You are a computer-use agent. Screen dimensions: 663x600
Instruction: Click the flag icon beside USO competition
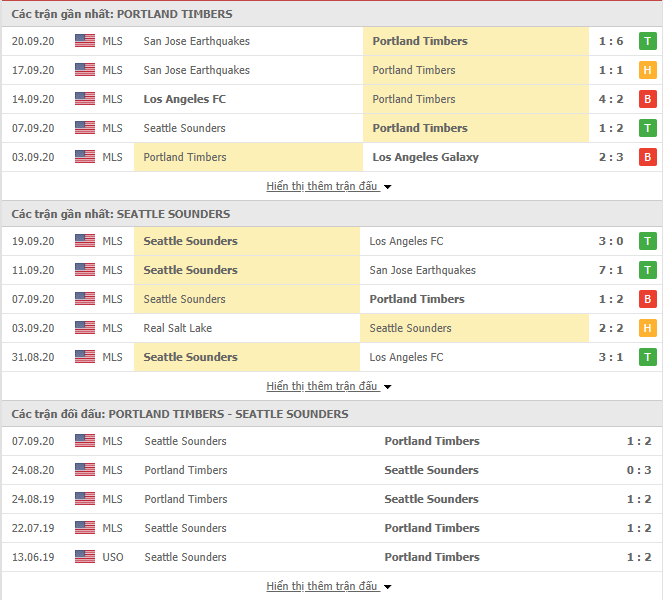(x=85, y=557)
